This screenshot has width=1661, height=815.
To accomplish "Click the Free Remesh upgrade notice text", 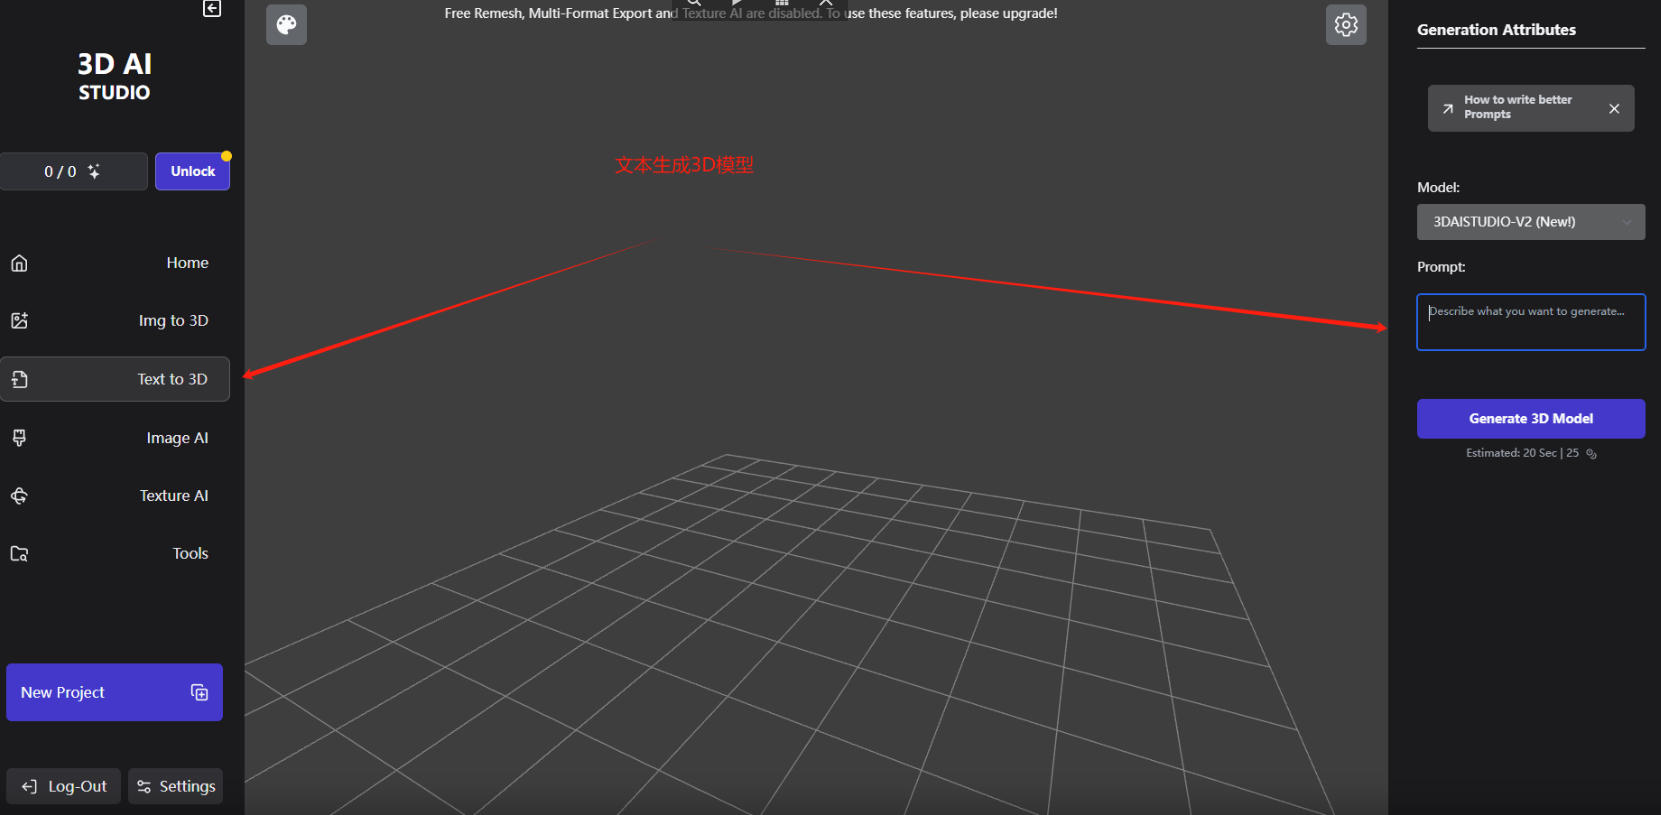I will 751,13.
